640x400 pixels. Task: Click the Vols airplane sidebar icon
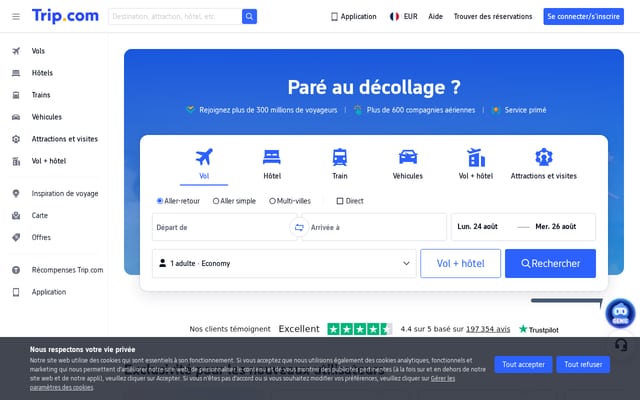16,51
